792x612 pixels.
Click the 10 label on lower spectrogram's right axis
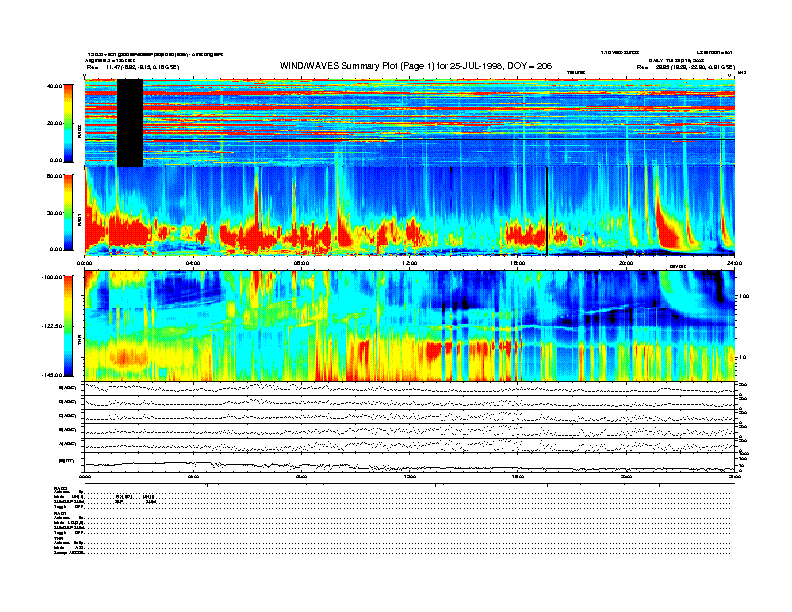(x=744, y=357)
